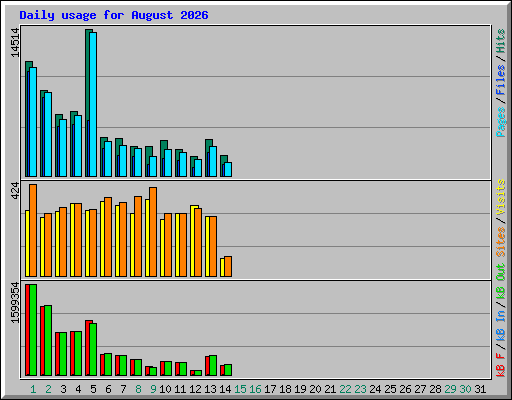Click the green kB bar for day 5
The height and width of the screenshot is (400, 512).
click(x=93, y=349)
